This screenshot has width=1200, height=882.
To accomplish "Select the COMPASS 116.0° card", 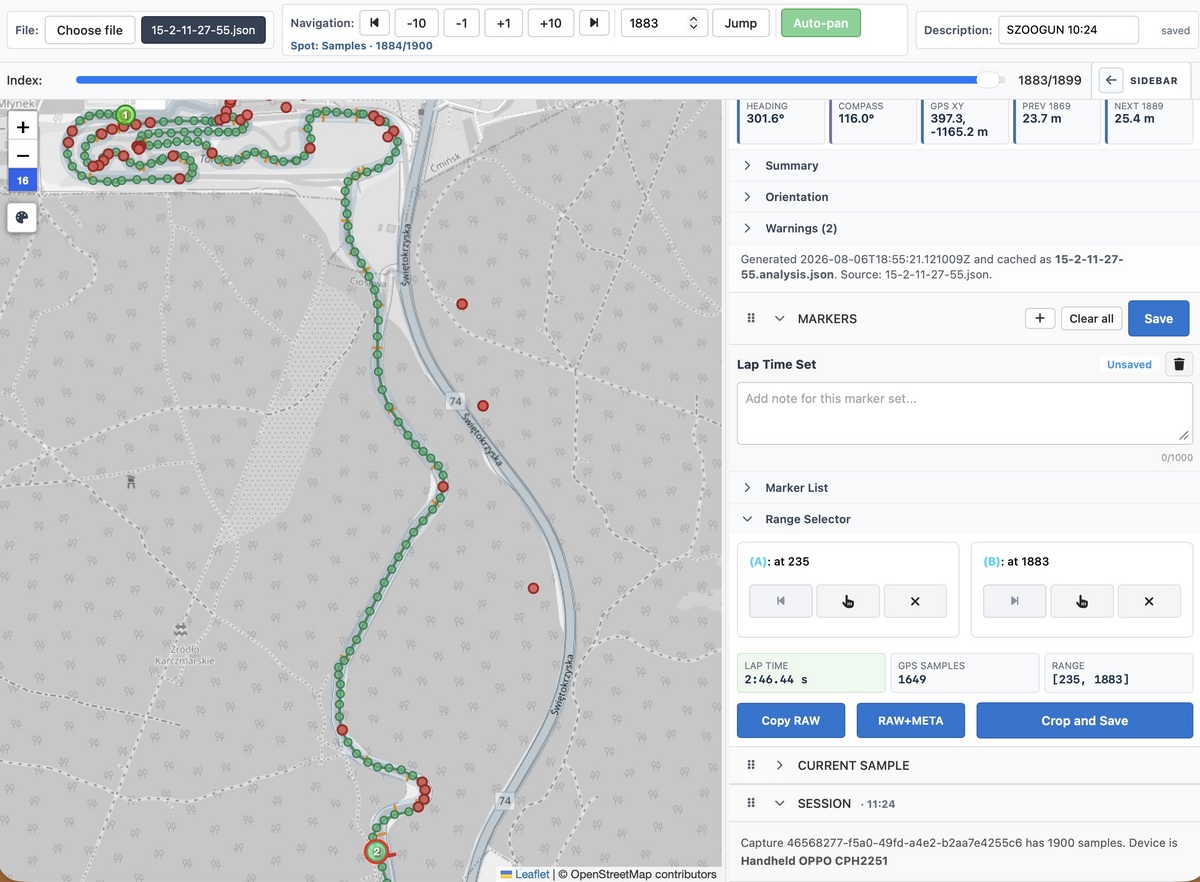I will pos(872,120).
